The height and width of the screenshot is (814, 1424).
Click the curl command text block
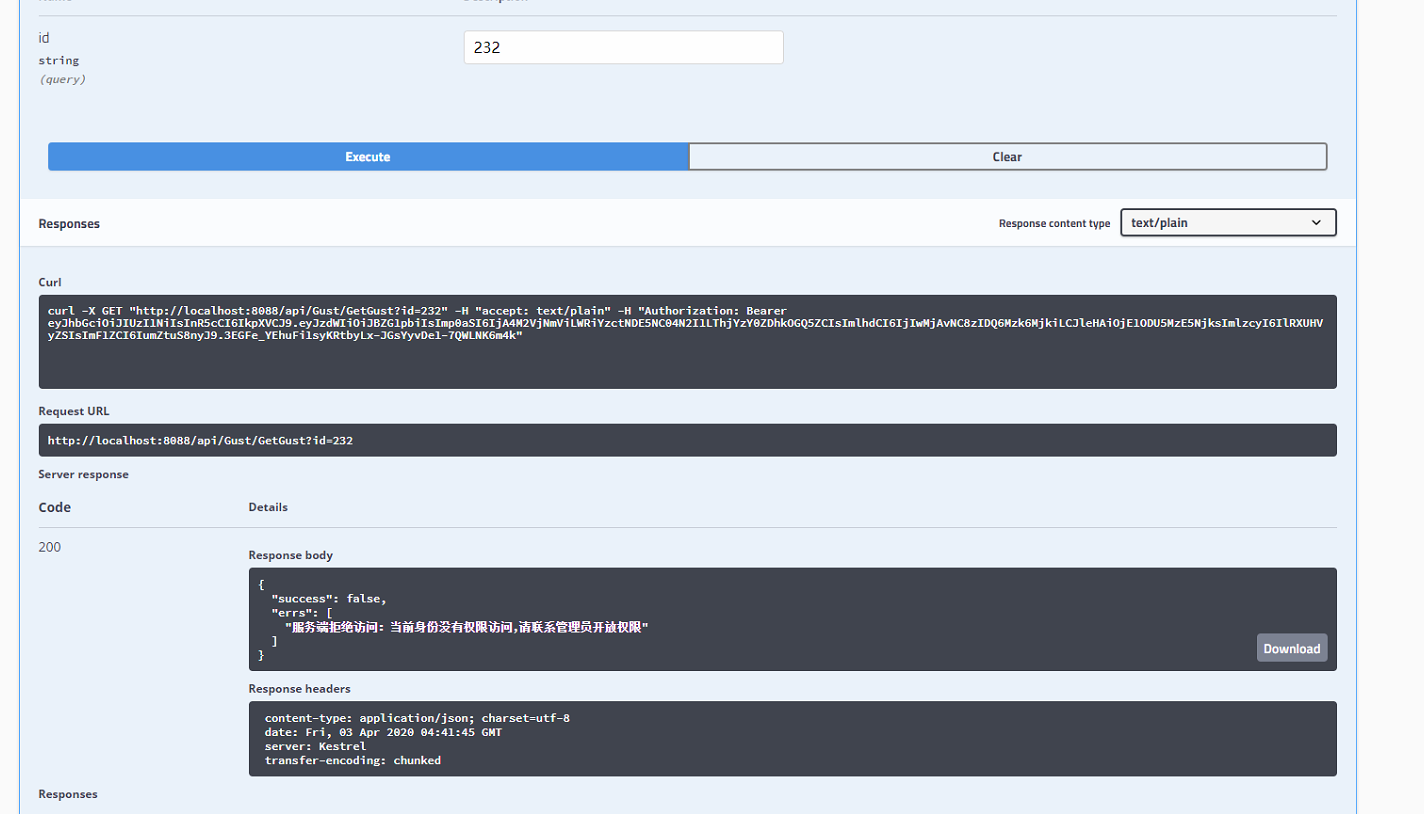point(687,341)
